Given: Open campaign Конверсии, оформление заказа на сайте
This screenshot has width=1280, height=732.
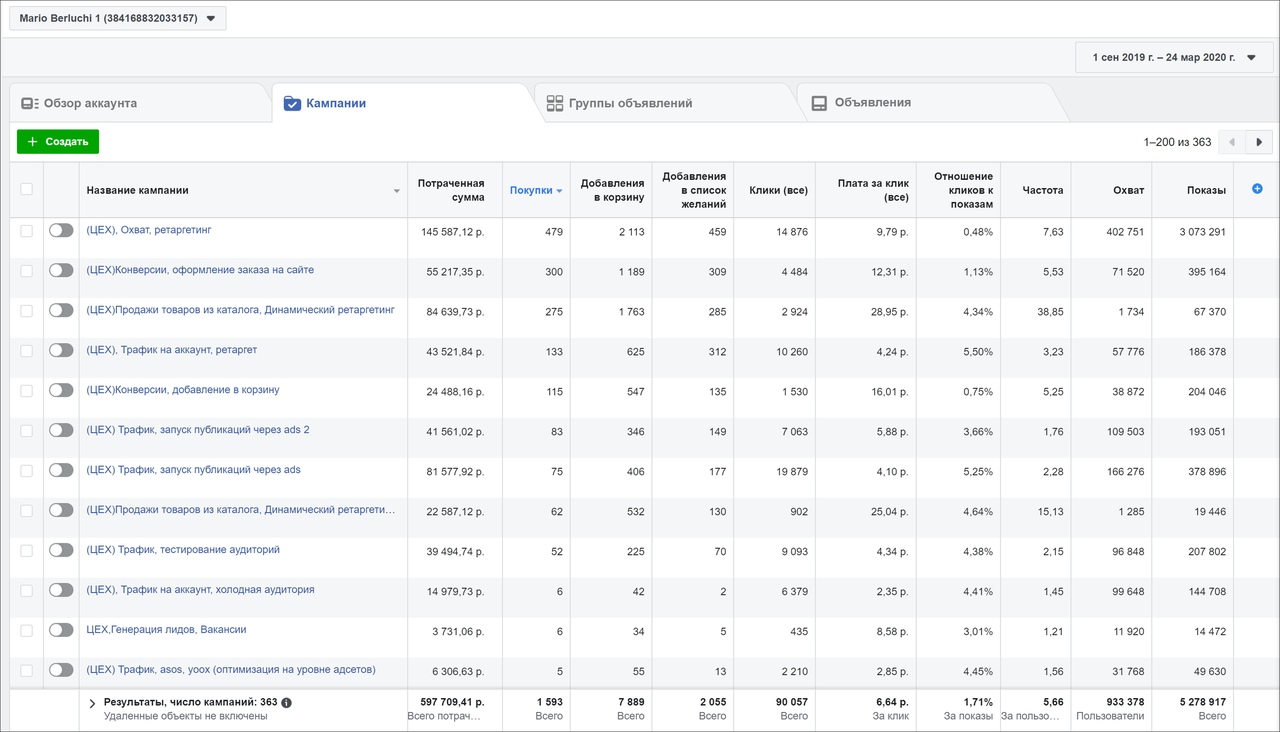Looking at the screenshot, I should click(x=200, y=270).
